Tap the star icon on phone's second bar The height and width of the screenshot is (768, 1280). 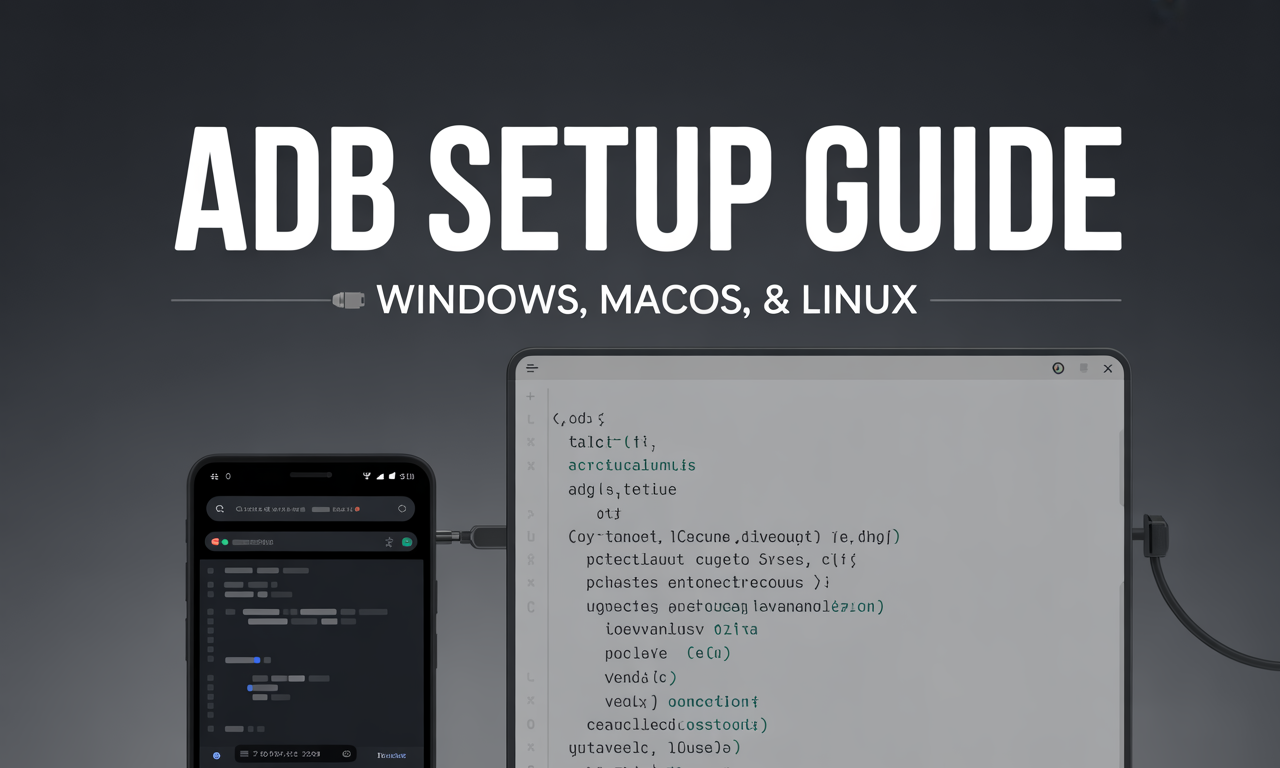pos(389,542)
